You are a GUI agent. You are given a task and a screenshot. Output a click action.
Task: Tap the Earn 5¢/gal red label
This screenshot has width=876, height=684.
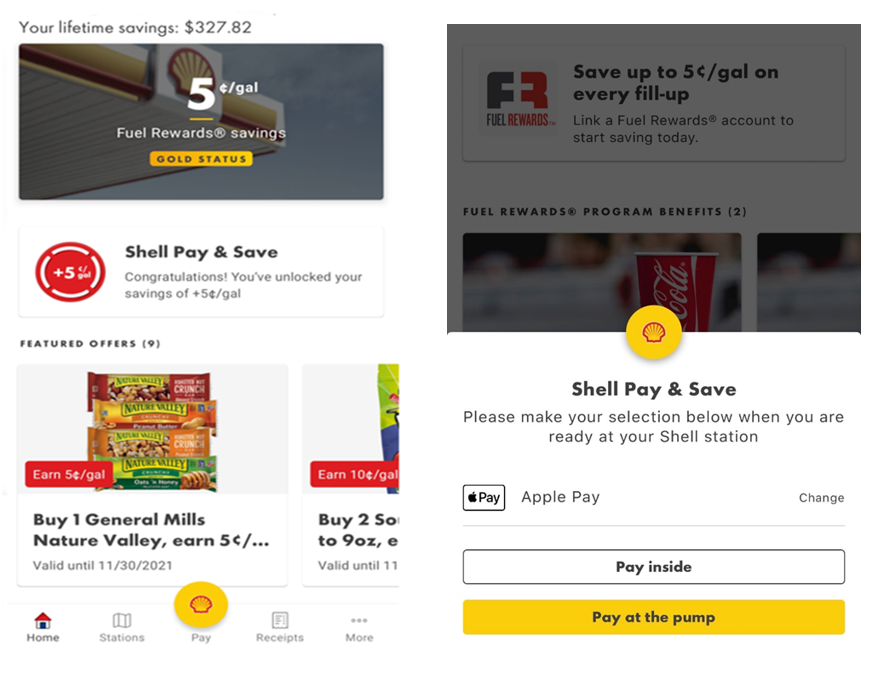[69, 474]
